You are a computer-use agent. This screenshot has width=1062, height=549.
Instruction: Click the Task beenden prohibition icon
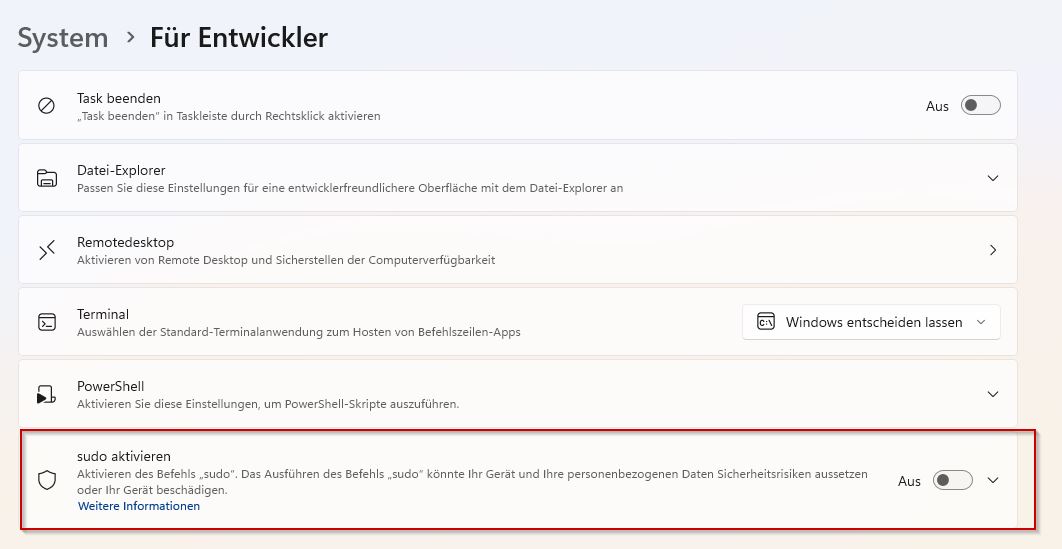46,106
